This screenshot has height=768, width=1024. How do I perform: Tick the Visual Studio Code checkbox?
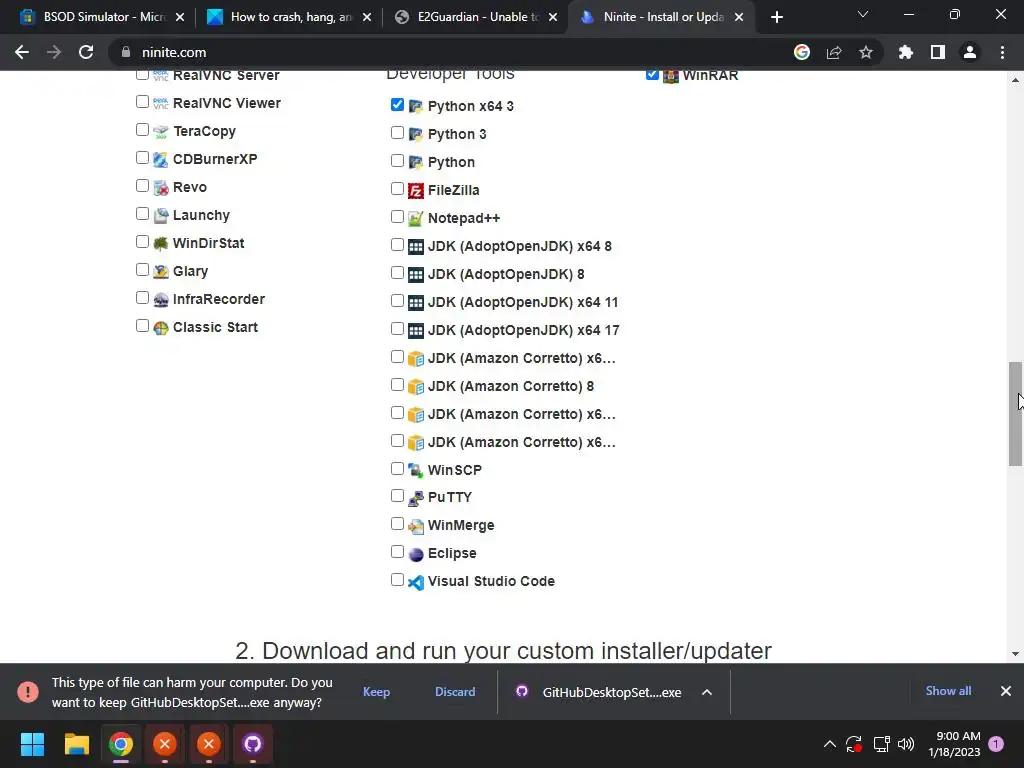coord(397,580)
